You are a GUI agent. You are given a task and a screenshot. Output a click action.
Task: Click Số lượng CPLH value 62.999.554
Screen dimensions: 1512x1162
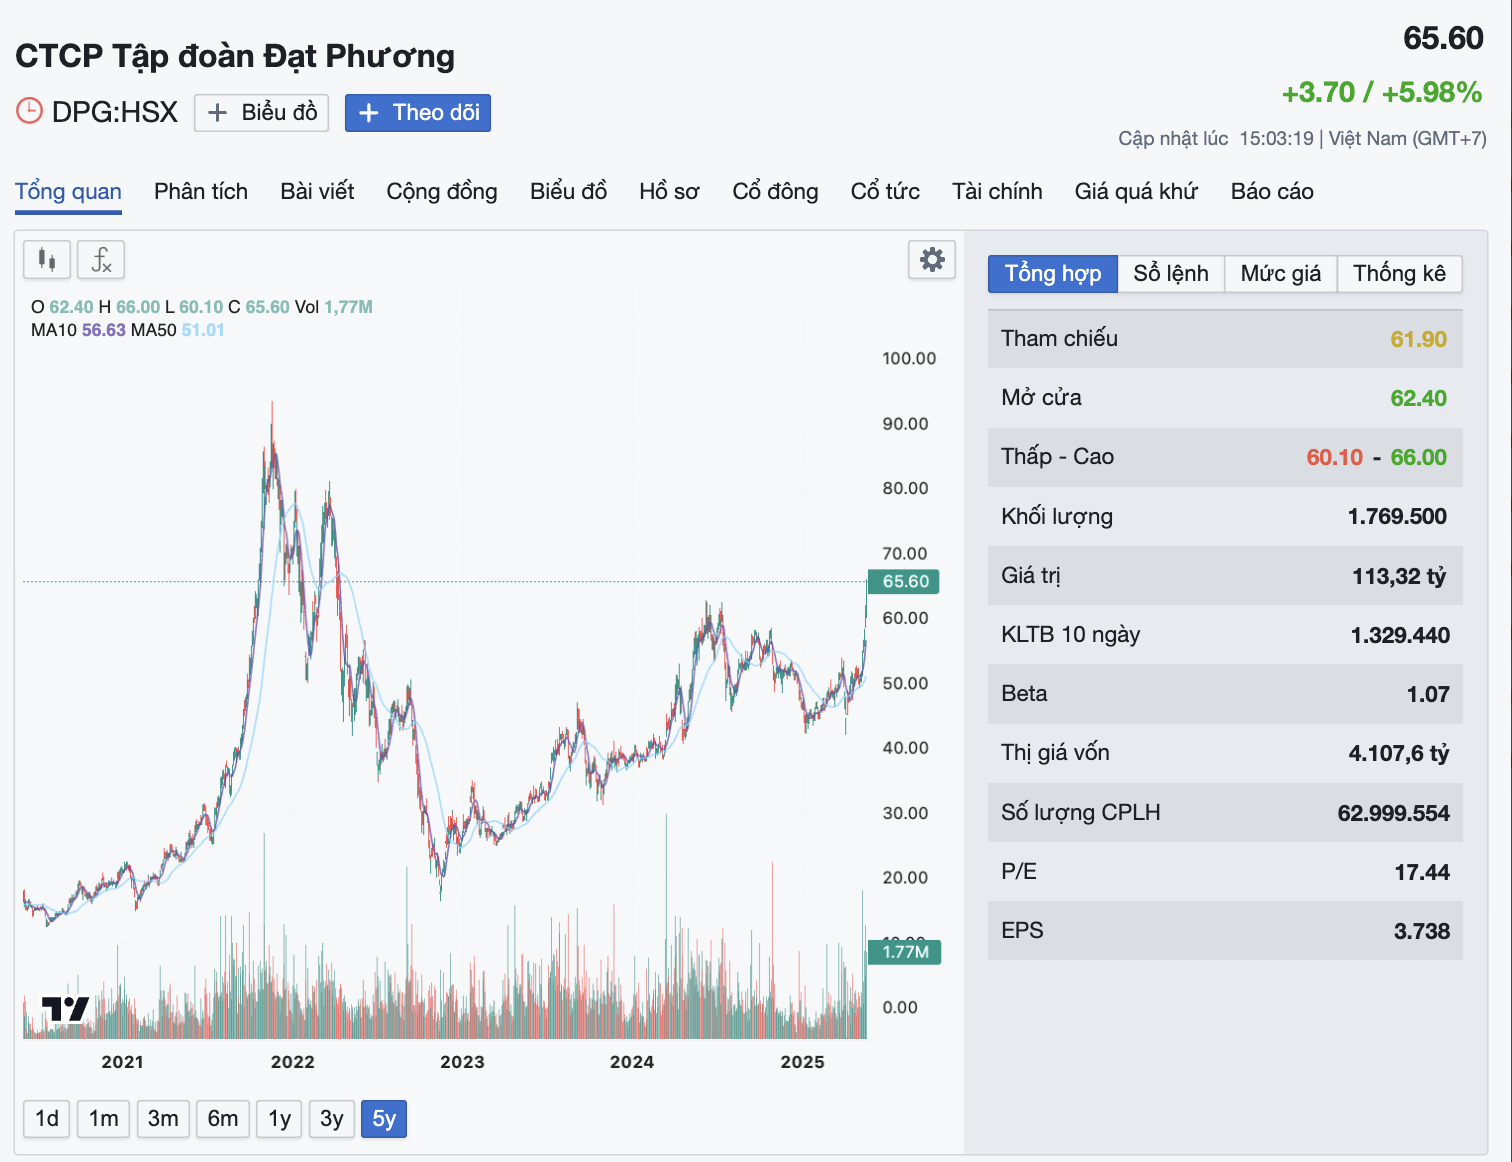(x=1393, y=813)
